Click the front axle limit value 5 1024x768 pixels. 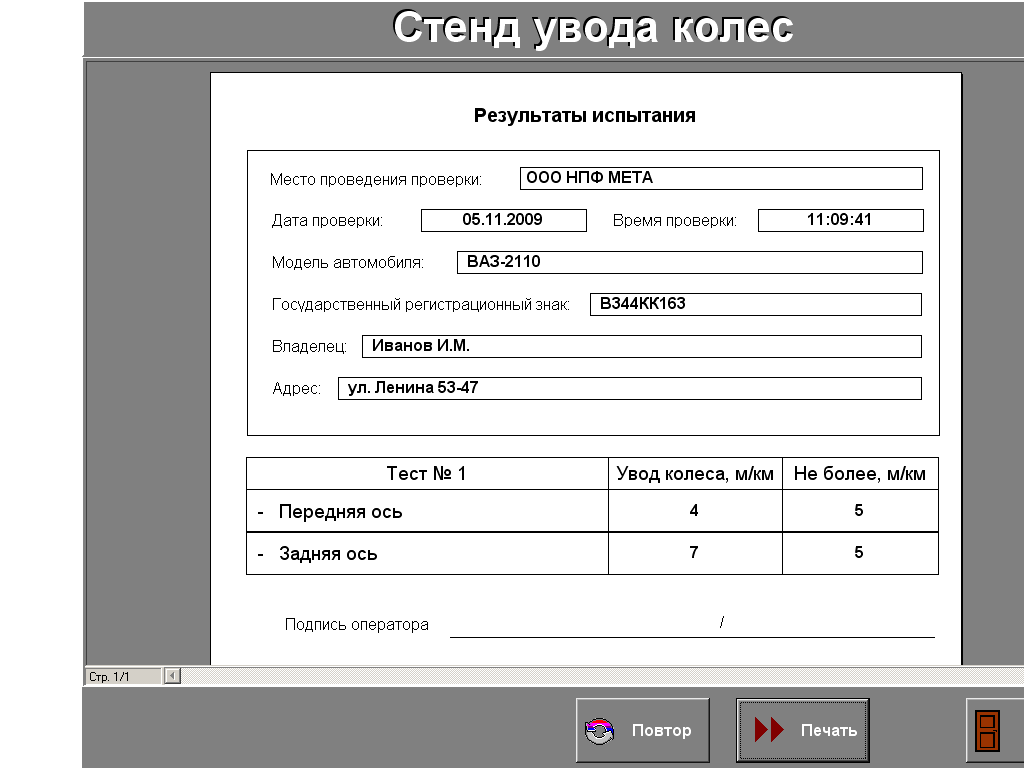[x=859, y=511]
